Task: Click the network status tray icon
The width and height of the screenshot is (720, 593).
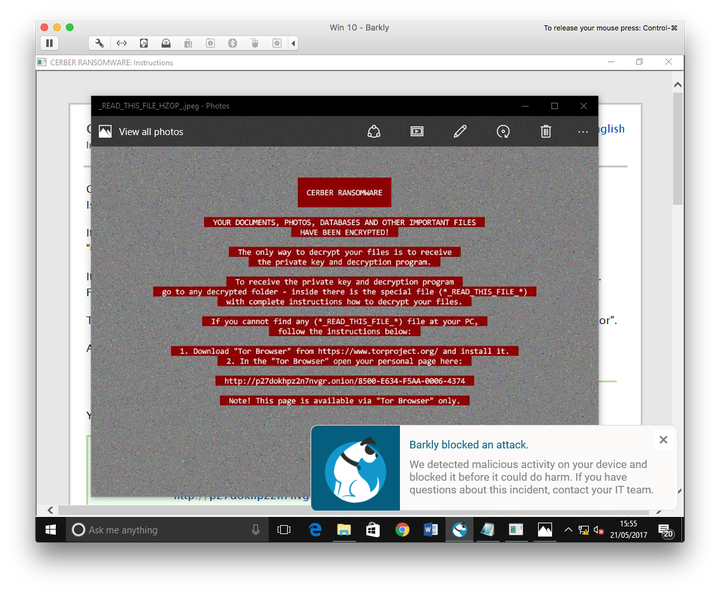Action: coord(583,530)
